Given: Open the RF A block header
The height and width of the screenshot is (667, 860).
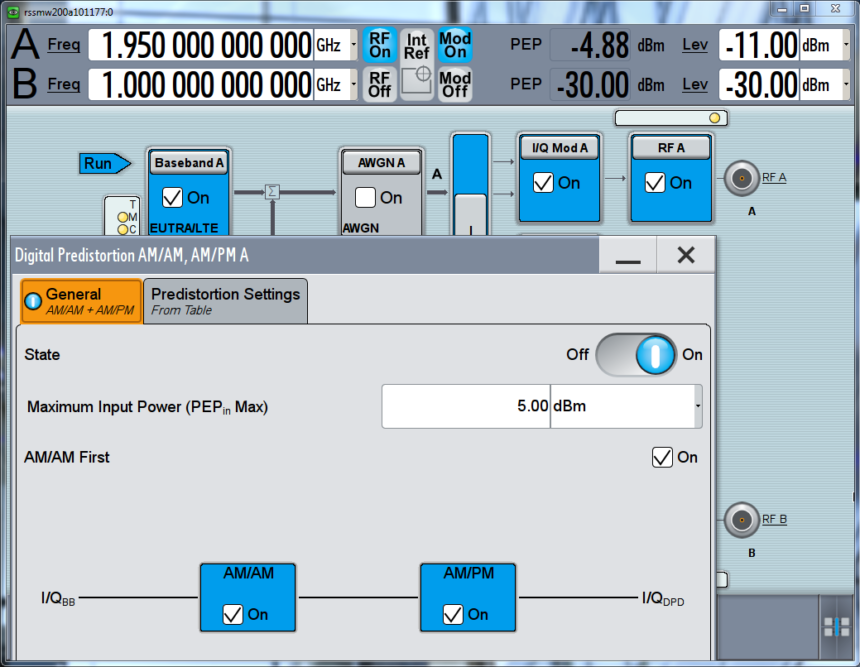Looking at the screenshot, I should (x=671, y=148).
